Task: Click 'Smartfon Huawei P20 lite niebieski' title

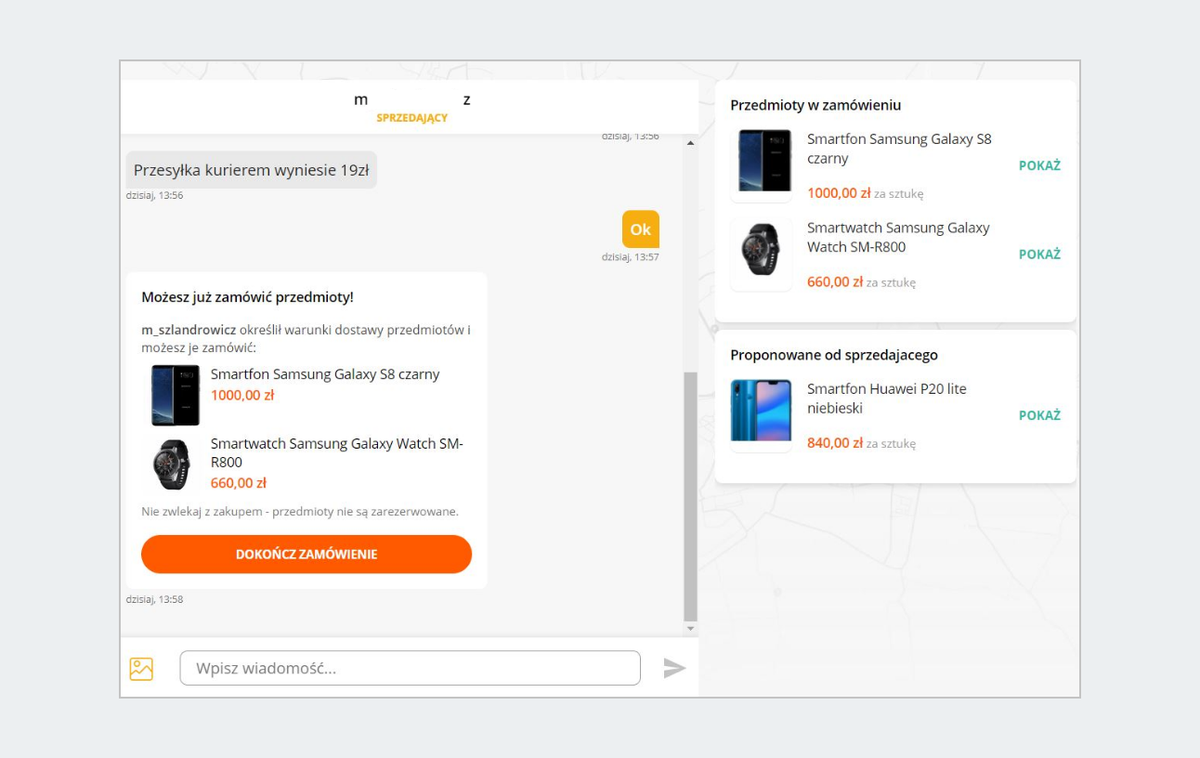Action: (x=887, y=399)
